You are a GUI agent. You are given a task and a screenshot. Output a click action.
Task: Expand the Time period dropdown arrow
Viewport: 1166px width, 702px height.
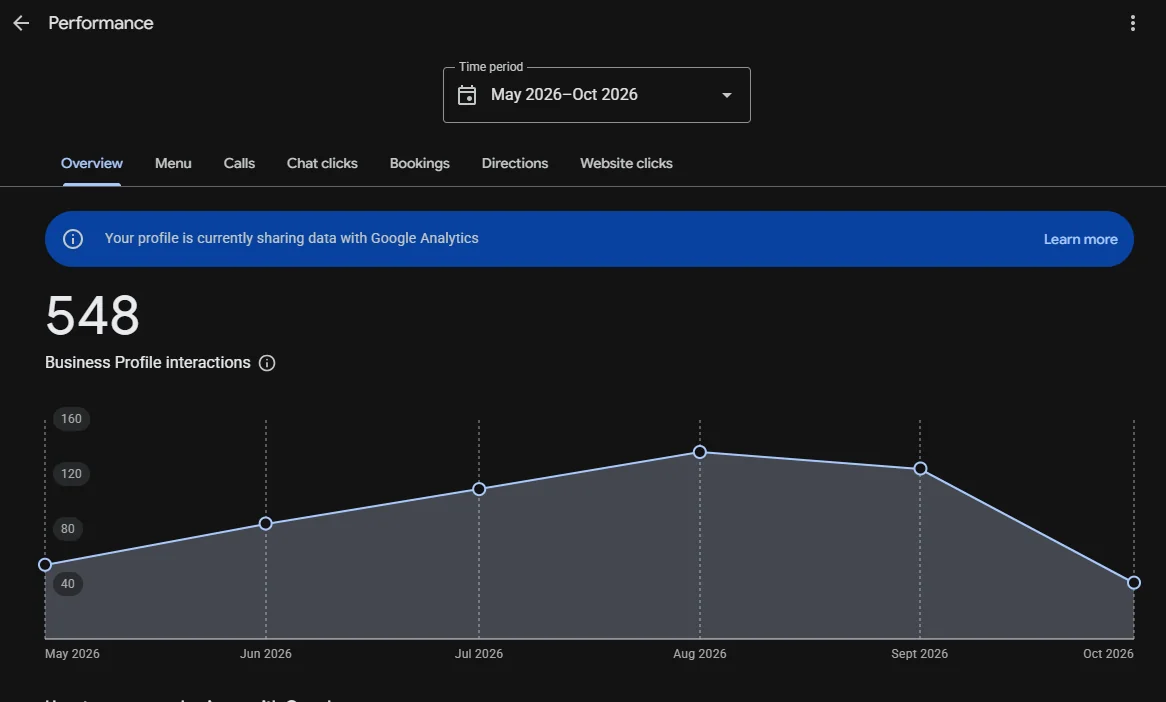tap(727, 95)
